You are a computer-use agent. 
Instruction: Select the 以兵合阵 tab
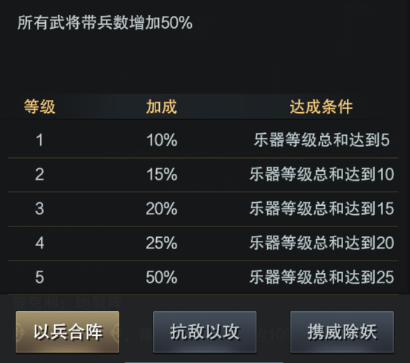click(67, 332)
